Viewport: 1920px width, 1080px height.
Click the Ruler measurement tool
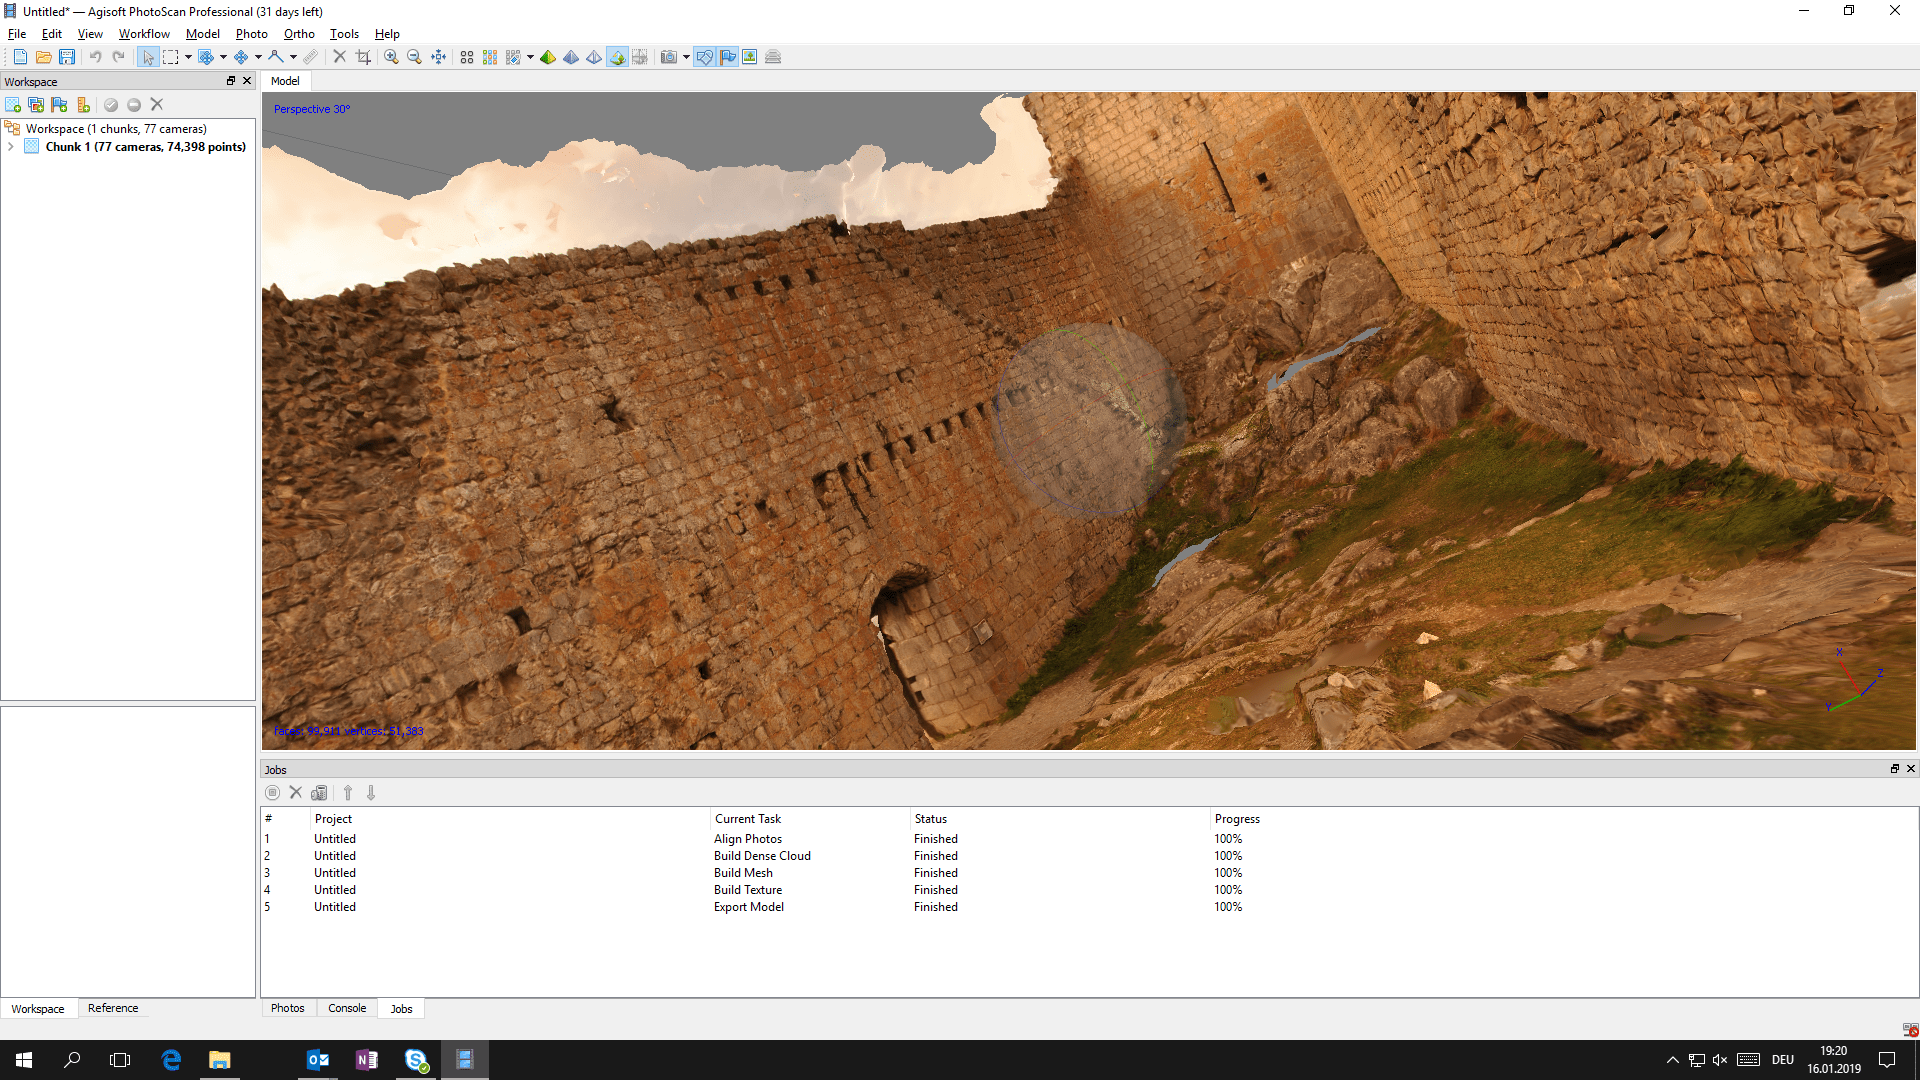click(311, 57)
